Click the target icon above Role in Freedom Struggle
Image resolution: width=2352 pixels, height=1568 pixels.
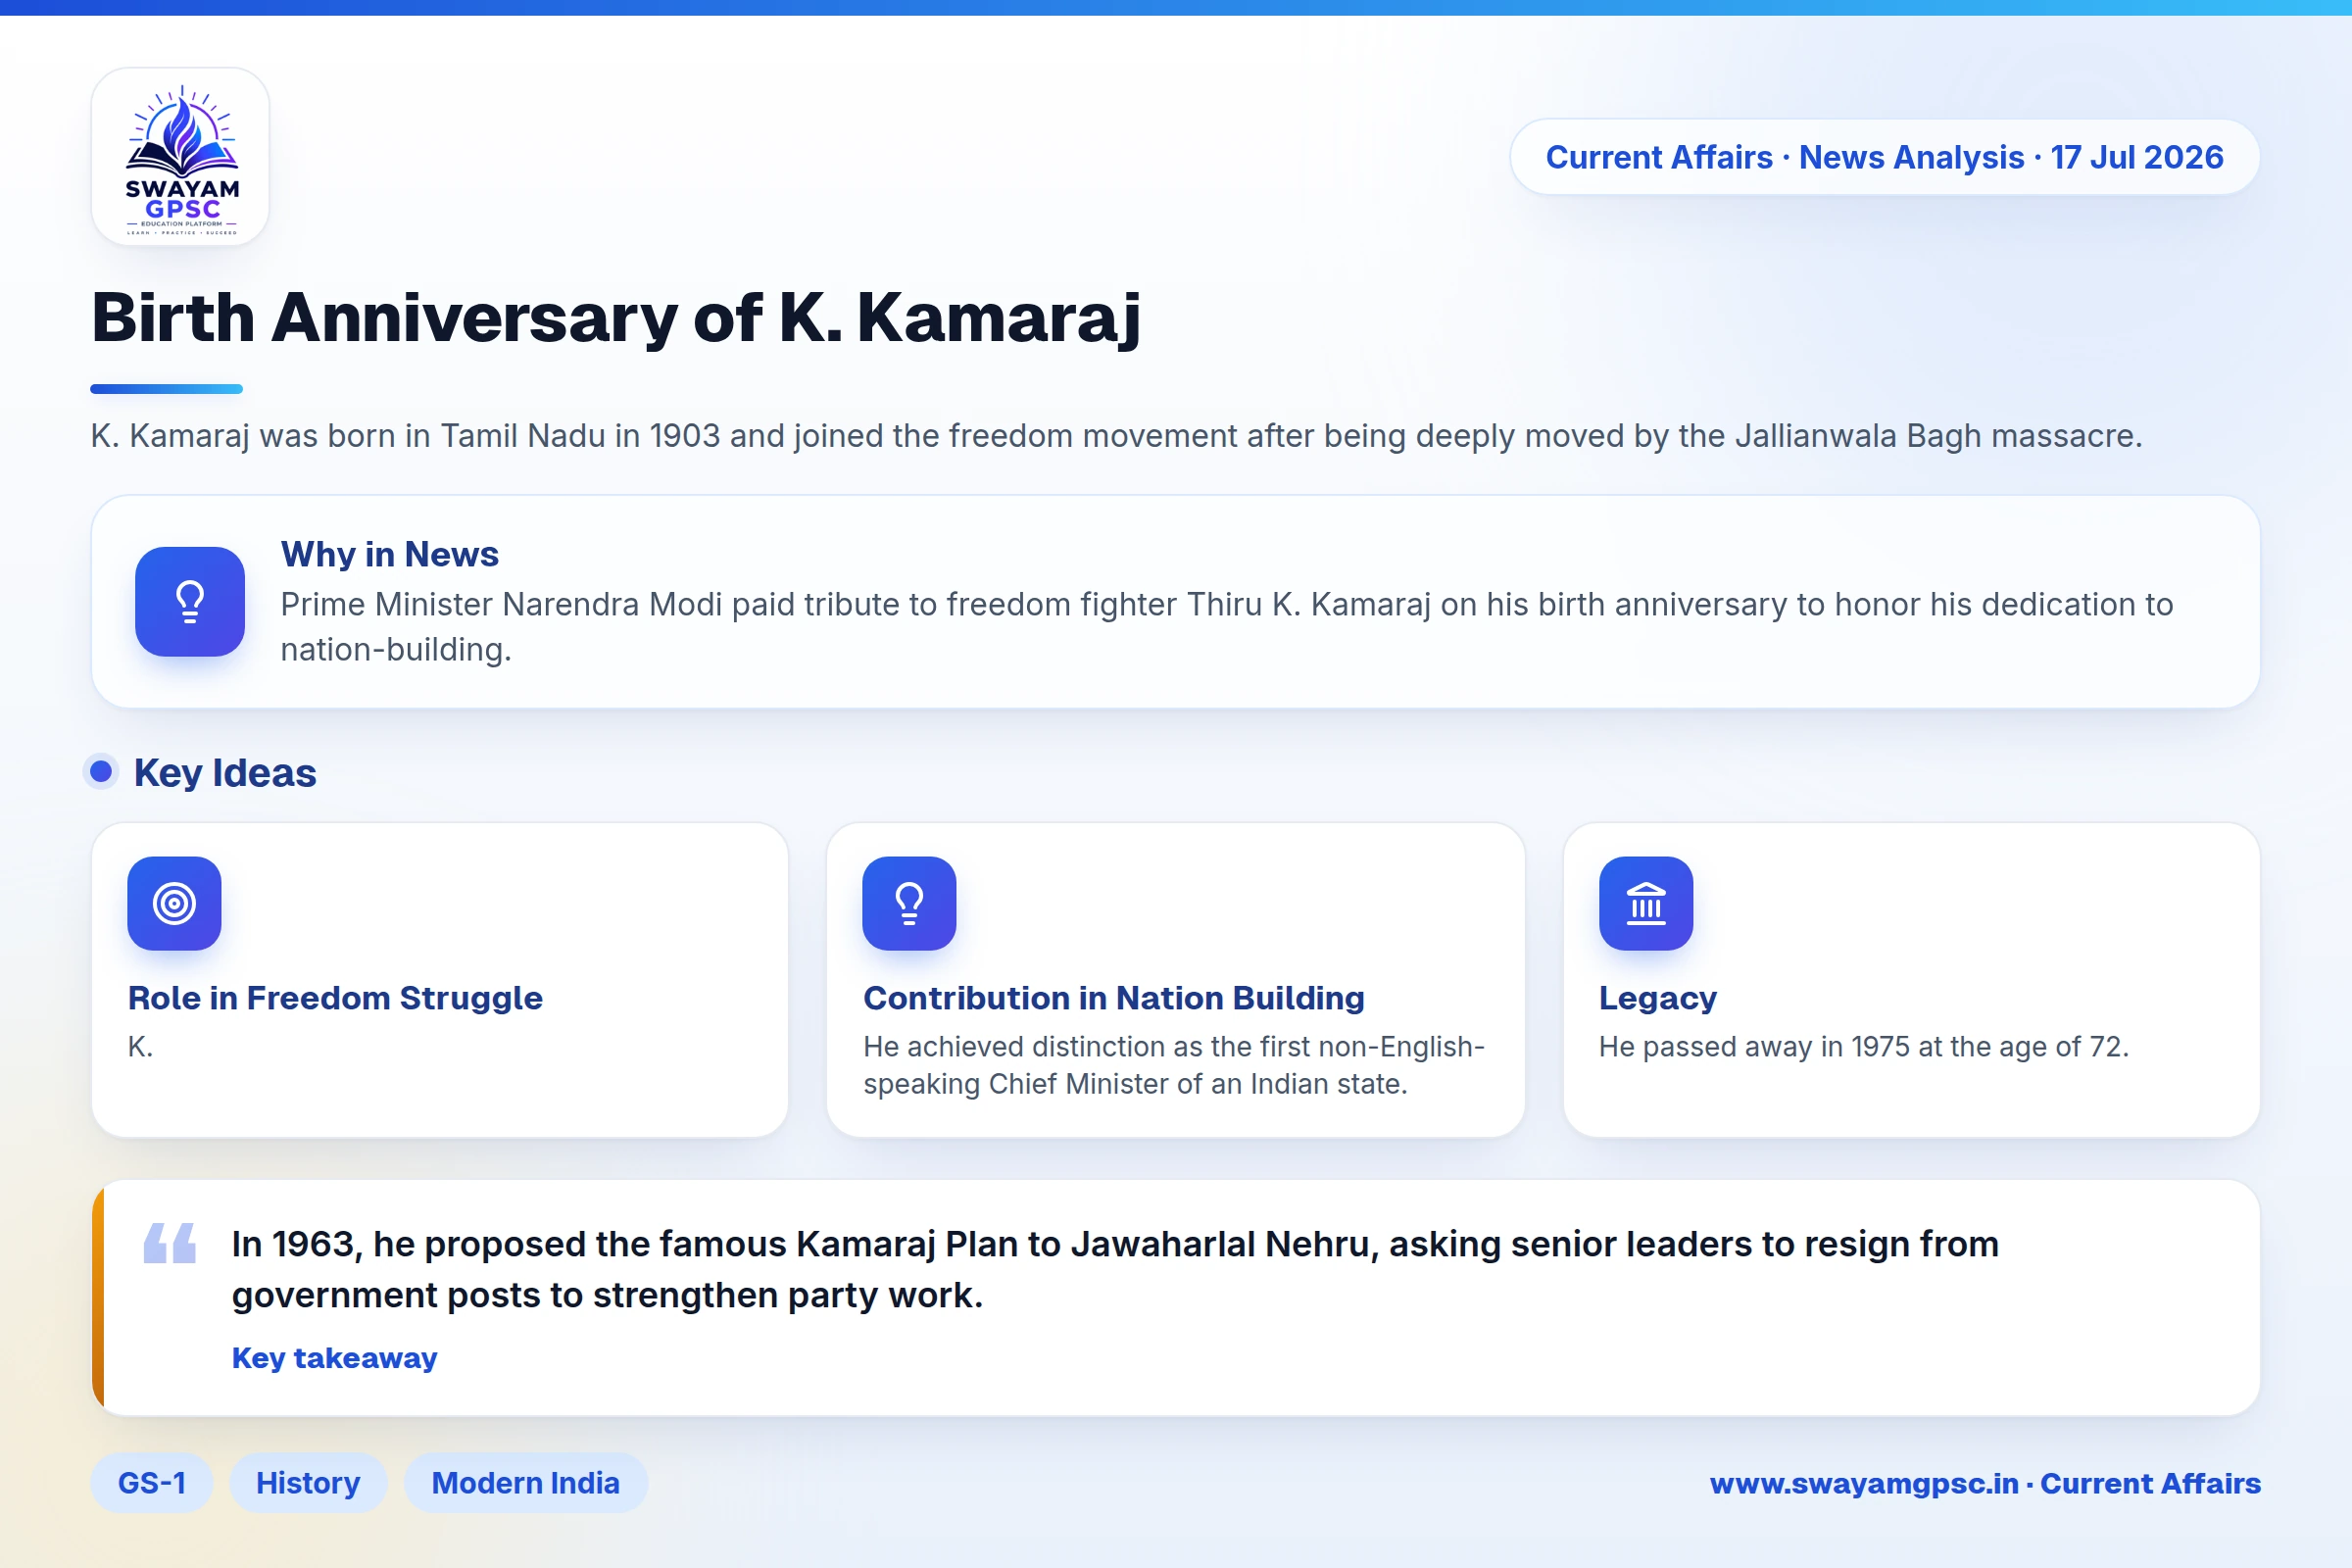coord(174,903)
